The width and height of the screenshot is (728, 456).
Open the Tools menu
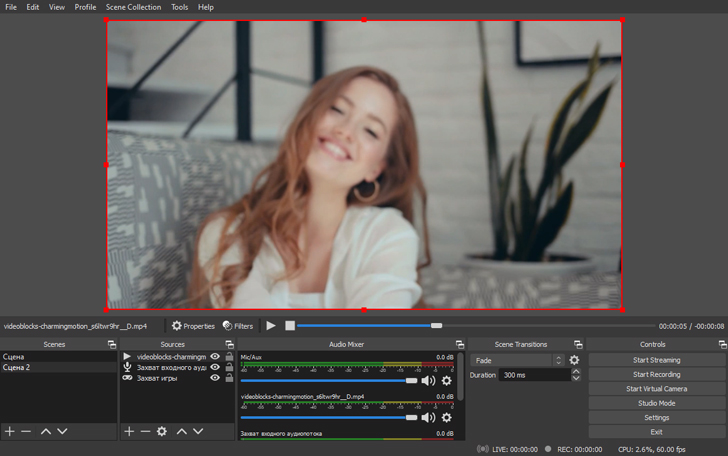[x=179, y=7]
